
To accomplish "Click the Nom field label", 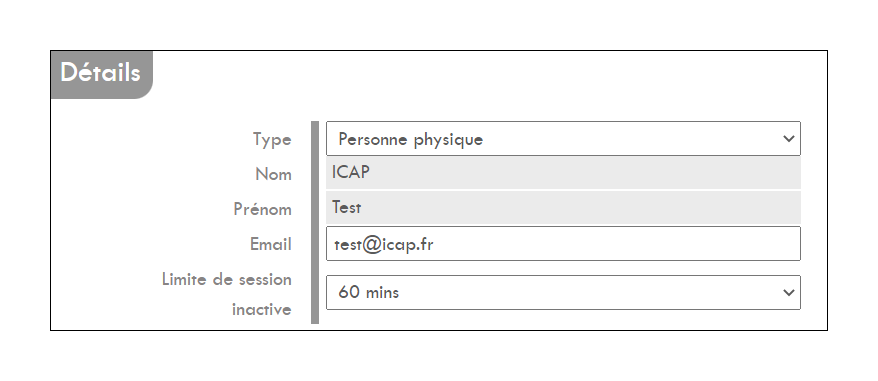I will pos(273,174).
